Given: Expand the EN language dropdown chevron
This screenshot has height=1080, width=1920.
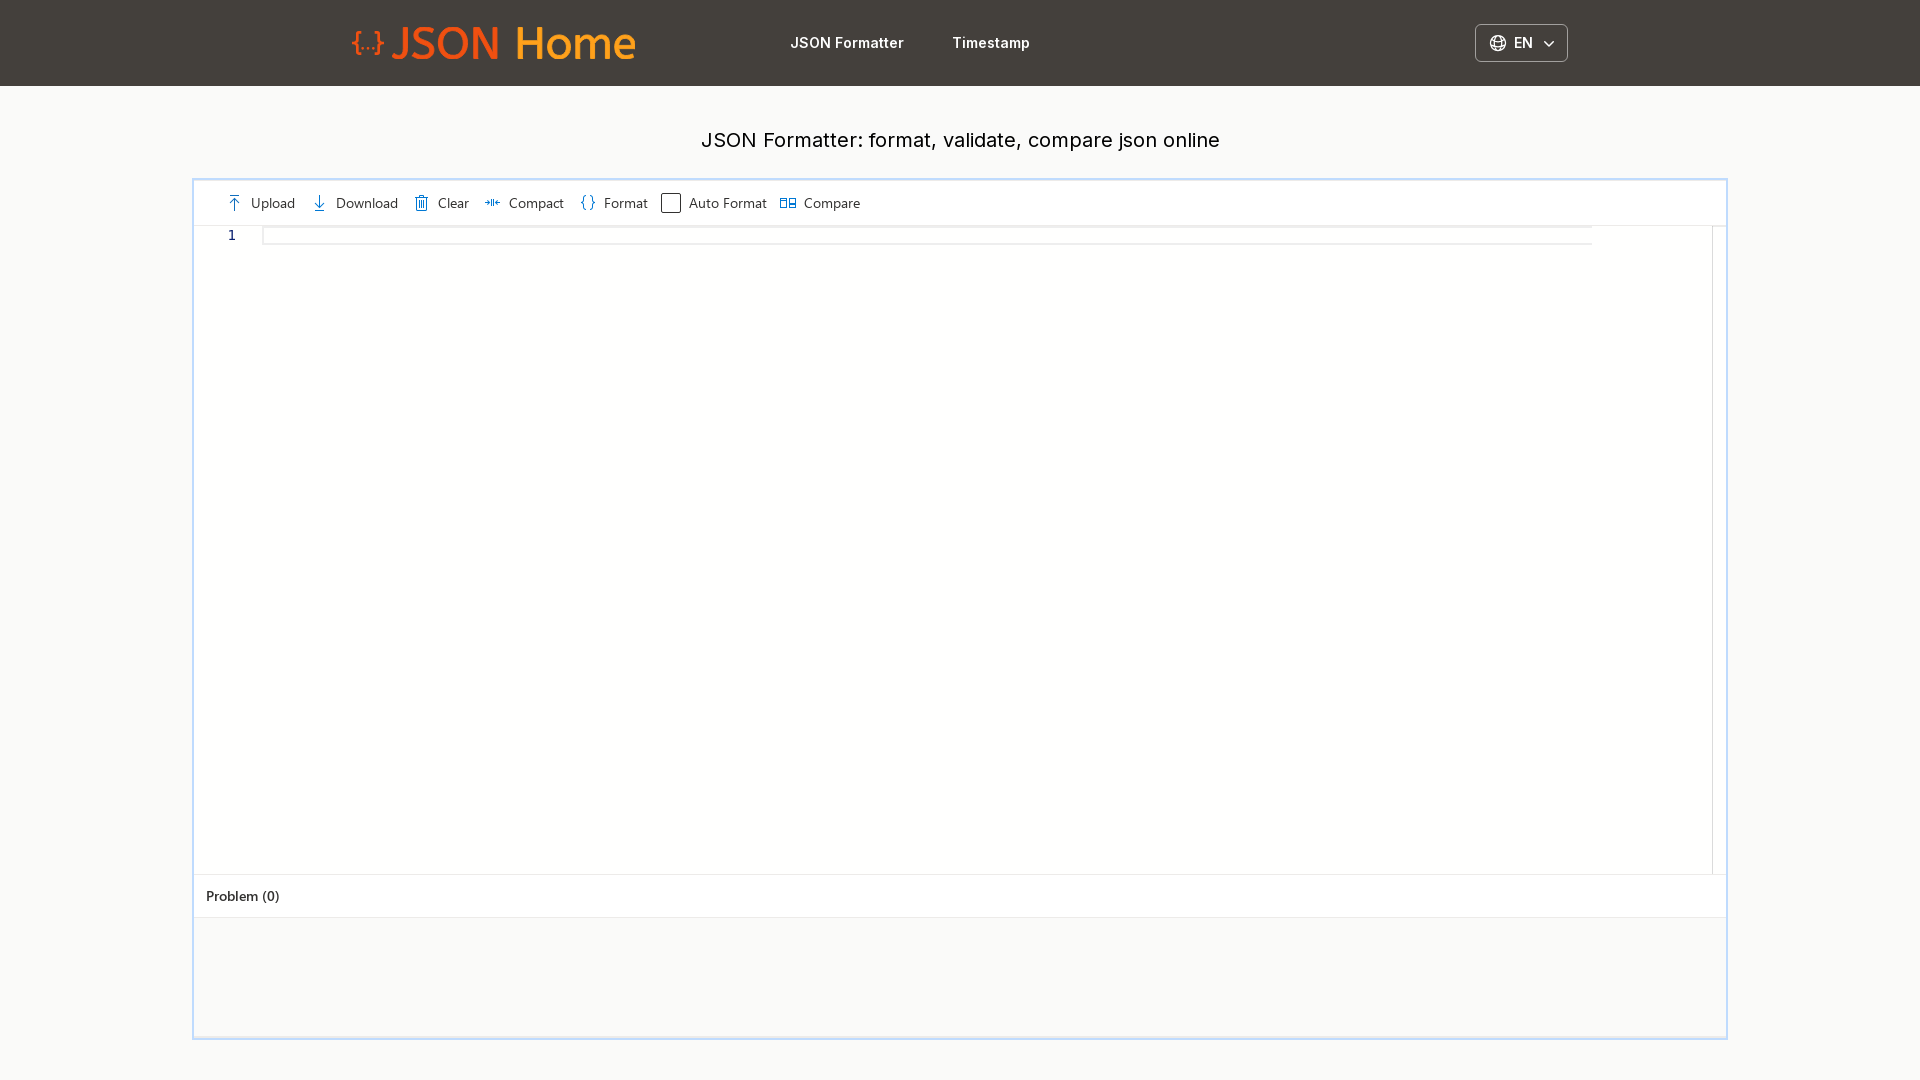Looking at the screenshot, I should [1549, 44].
